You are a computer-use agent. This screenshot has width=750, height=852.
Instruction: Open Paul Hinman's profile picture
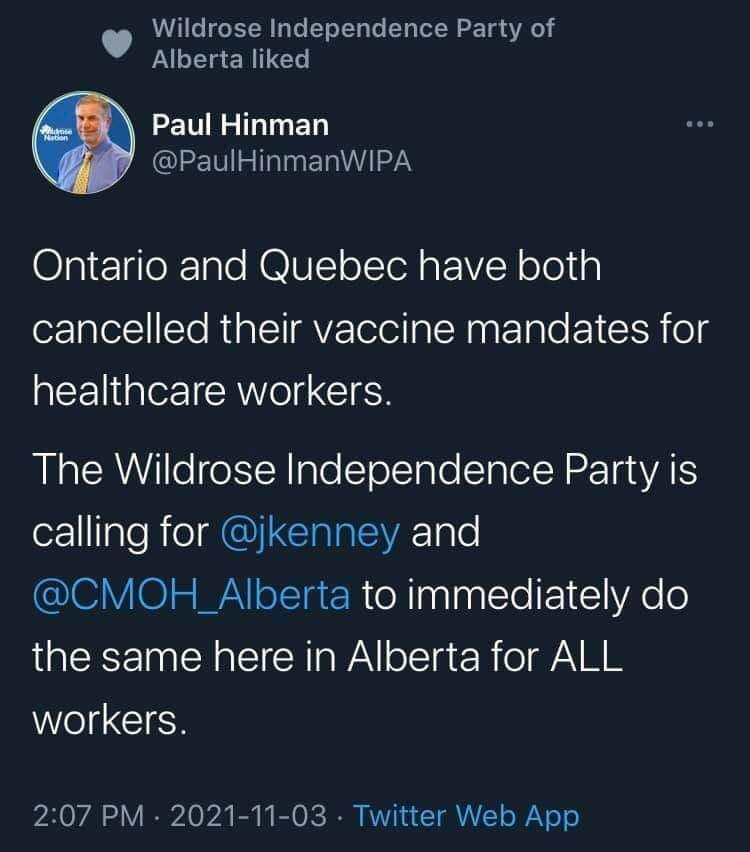(84, 143)
